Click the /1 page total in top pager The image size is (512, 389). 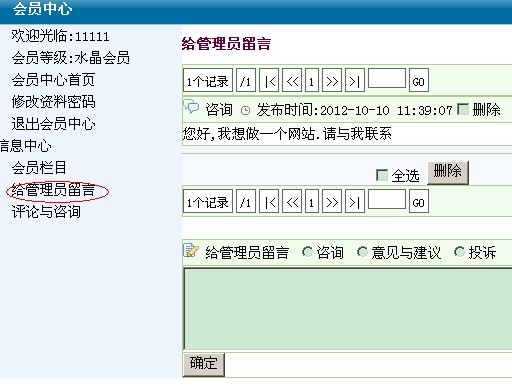click(246, 80)
